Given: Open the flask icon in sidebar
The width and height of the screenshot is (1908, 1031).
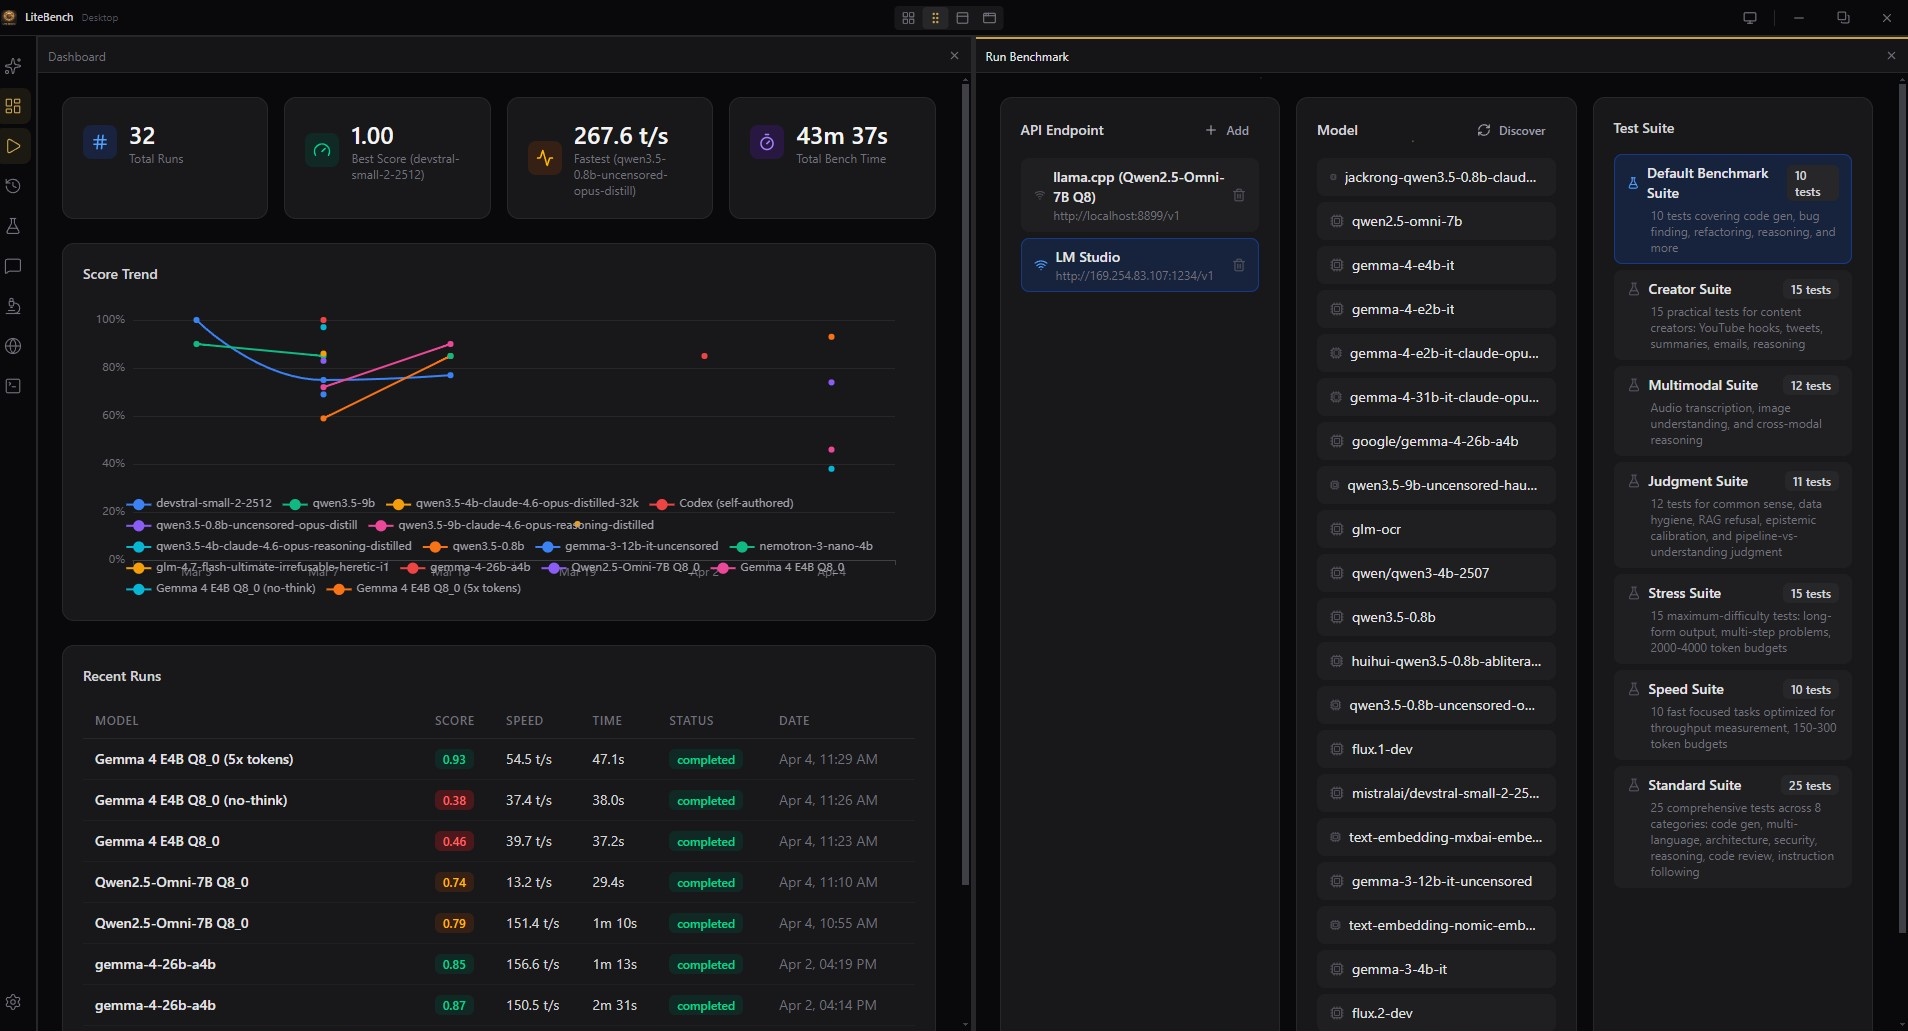Looking at the screenshot, I should (x=13, y=226).
